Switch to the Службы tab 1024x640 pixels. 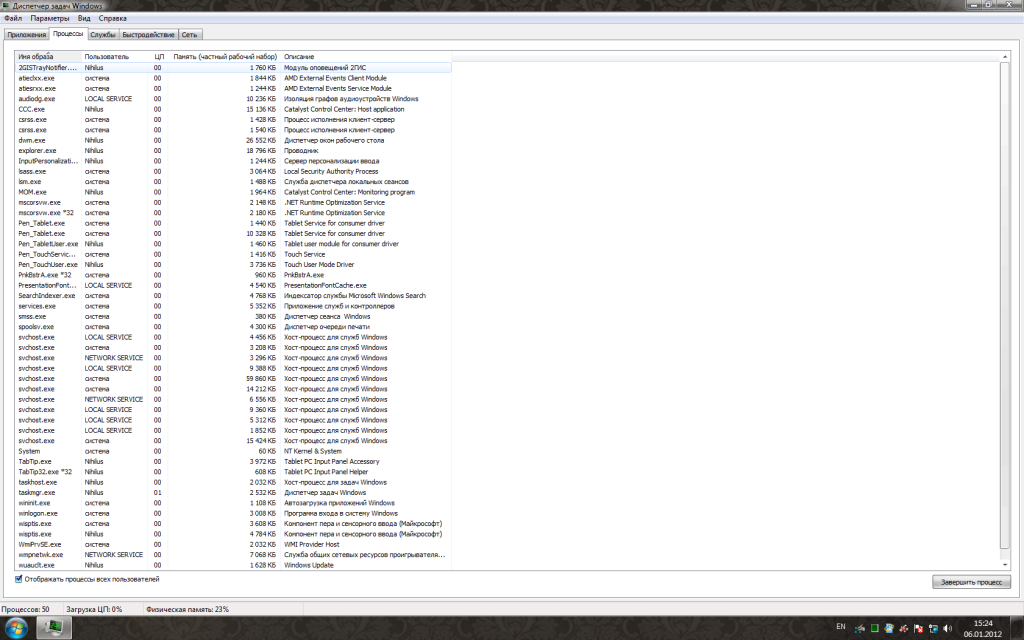click(103, 35)
